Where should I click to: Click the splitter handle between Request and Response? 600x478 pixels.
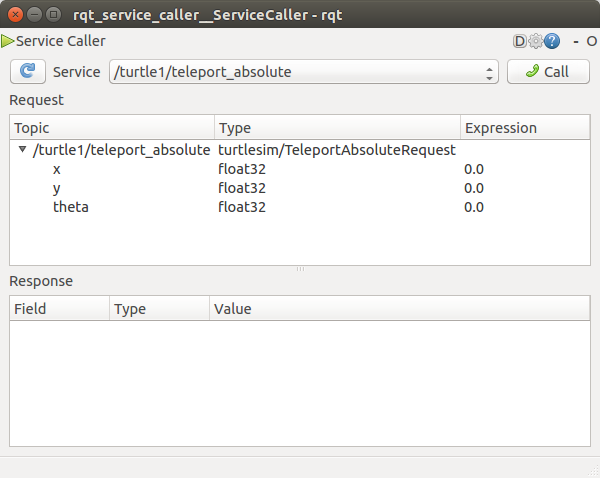pyautogui.click(x=300, y=269)
